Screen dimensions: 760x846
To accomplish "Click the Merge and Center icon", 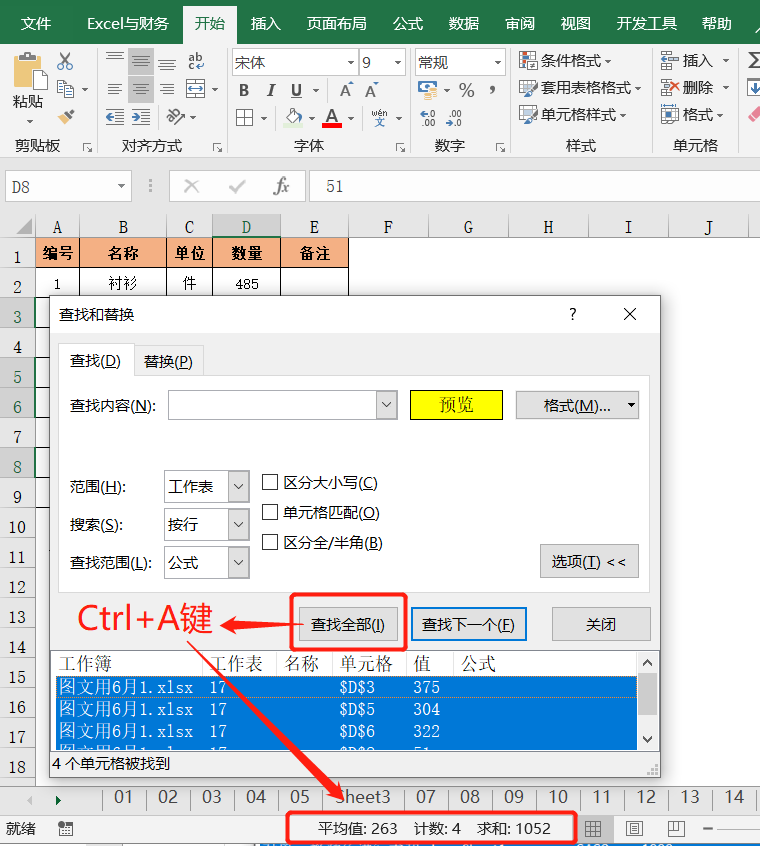I will pos(195,88).
